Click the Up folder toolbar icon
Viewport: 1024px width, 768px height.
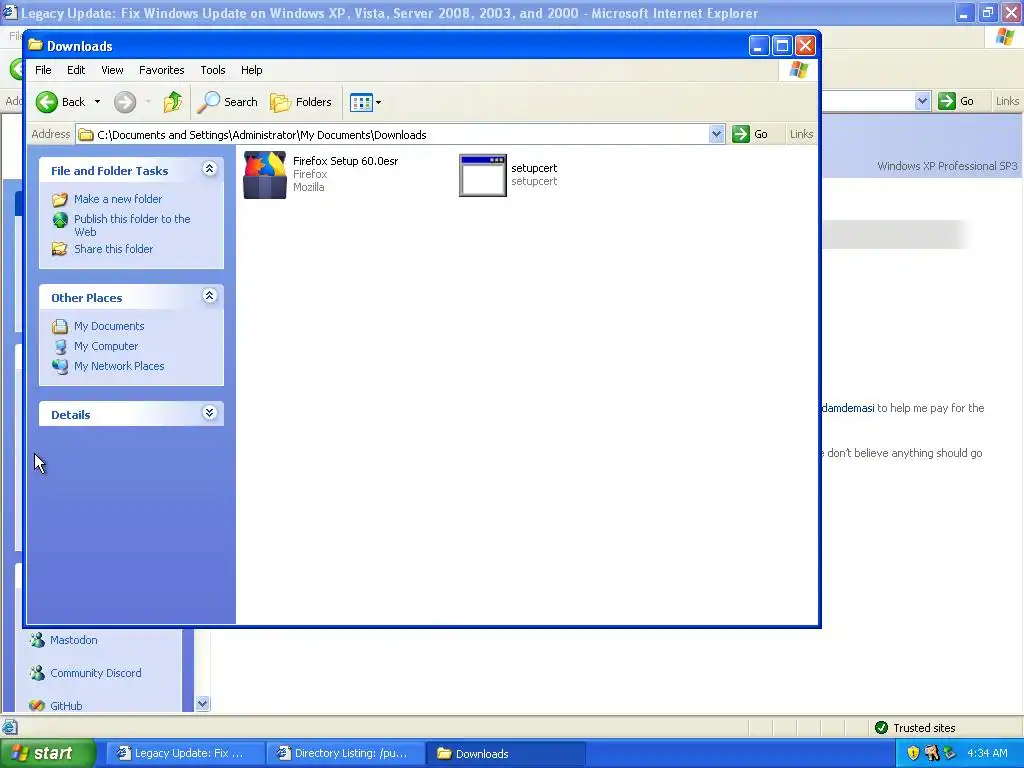pos(173,102)
